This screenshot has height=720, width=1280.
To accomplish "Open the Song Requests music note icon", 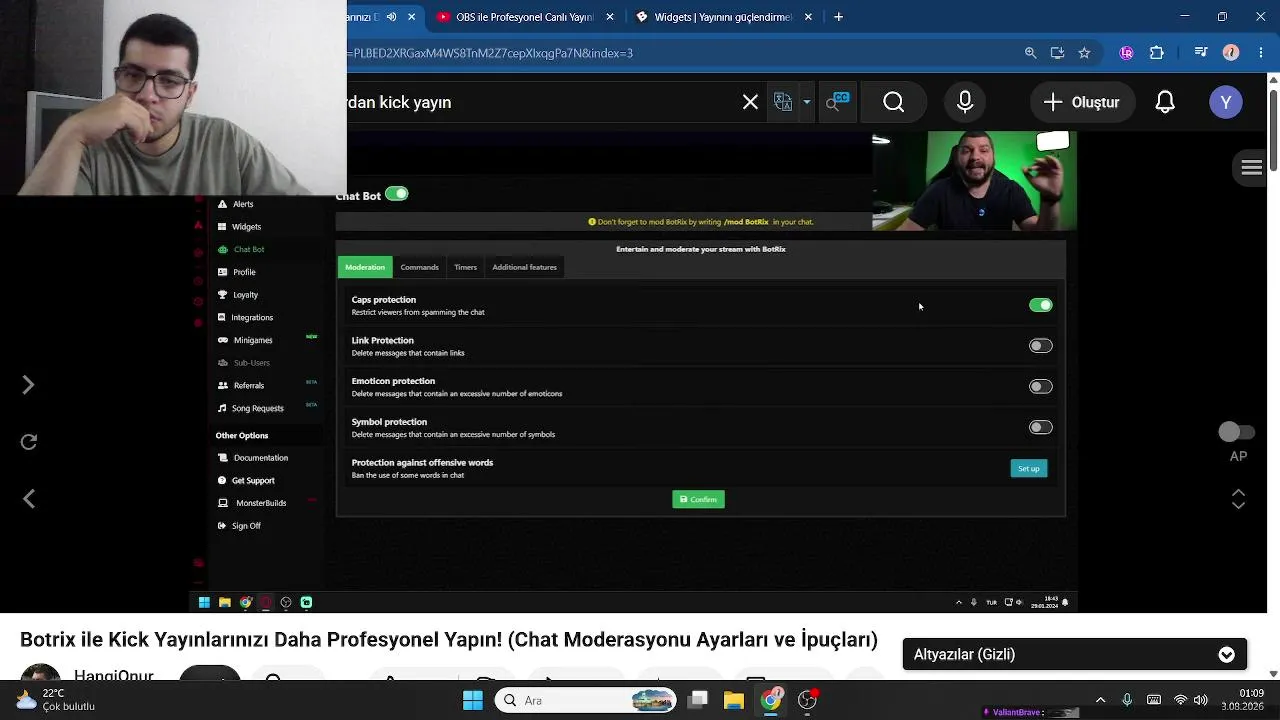I will click(223, 408).
